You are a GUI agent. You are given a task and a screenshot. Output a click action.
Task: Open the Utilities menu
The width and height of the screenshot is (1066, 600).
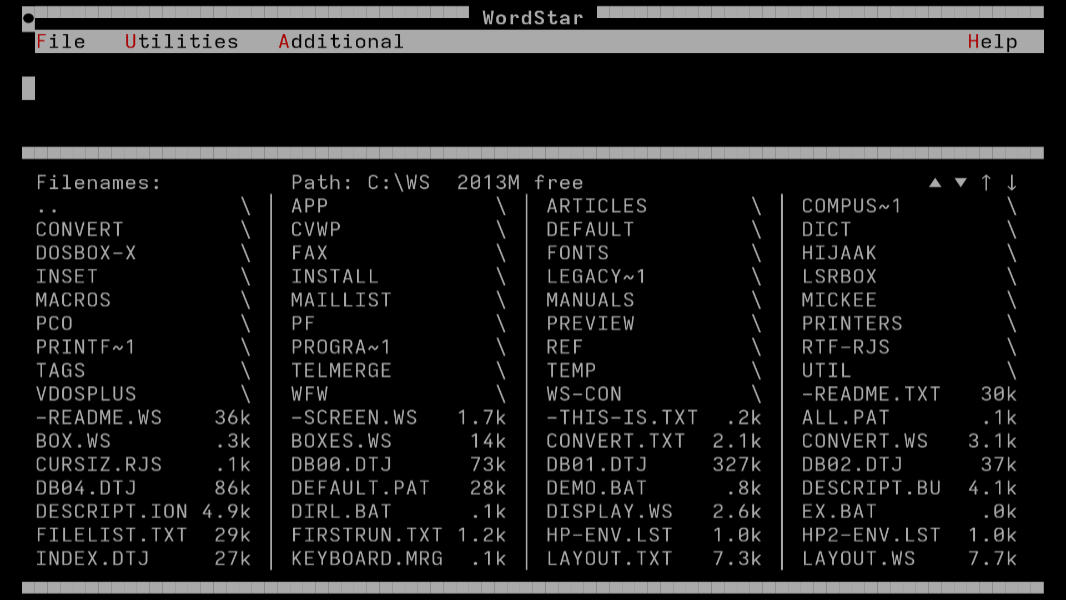click(x=181, y=41)
